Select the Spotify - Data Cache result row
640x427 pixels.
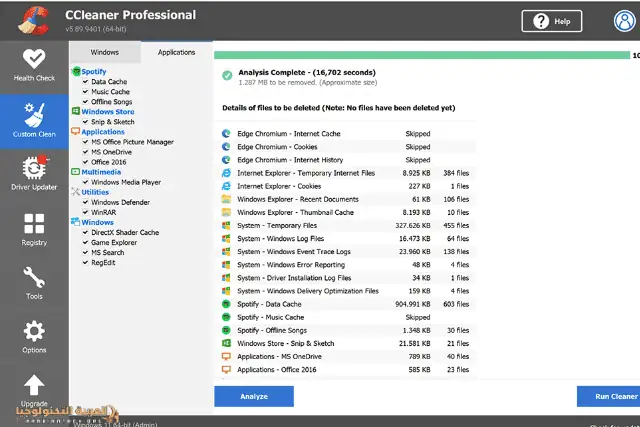345,304
